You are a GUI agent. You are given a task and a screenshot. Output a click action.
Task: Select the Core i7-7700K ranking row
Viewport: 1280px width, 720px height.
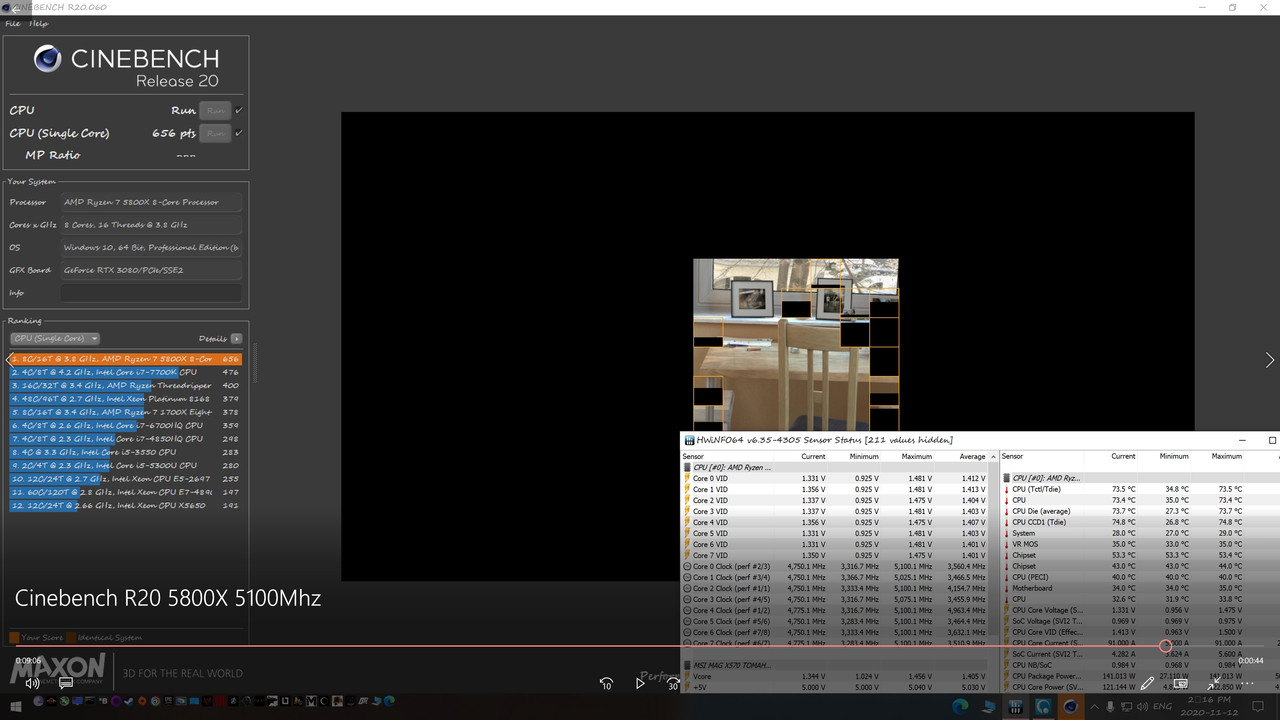[125, 372]
